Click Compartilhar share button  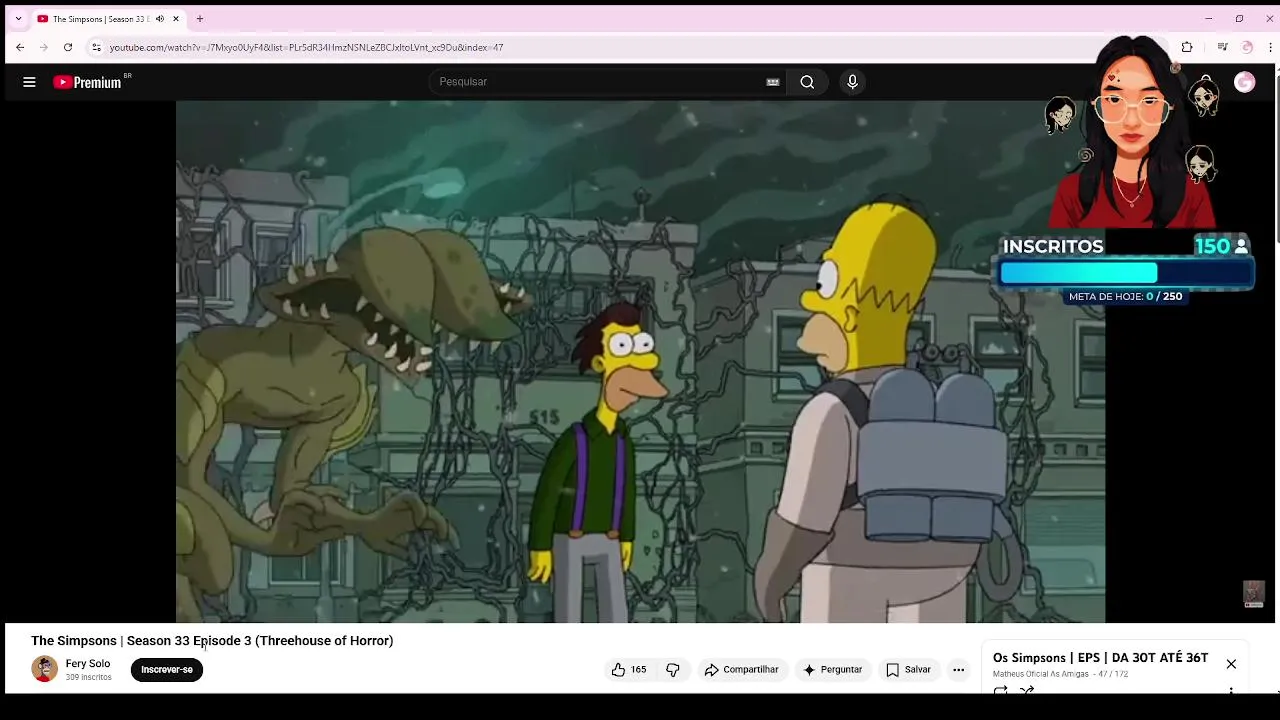pos(741,670)
